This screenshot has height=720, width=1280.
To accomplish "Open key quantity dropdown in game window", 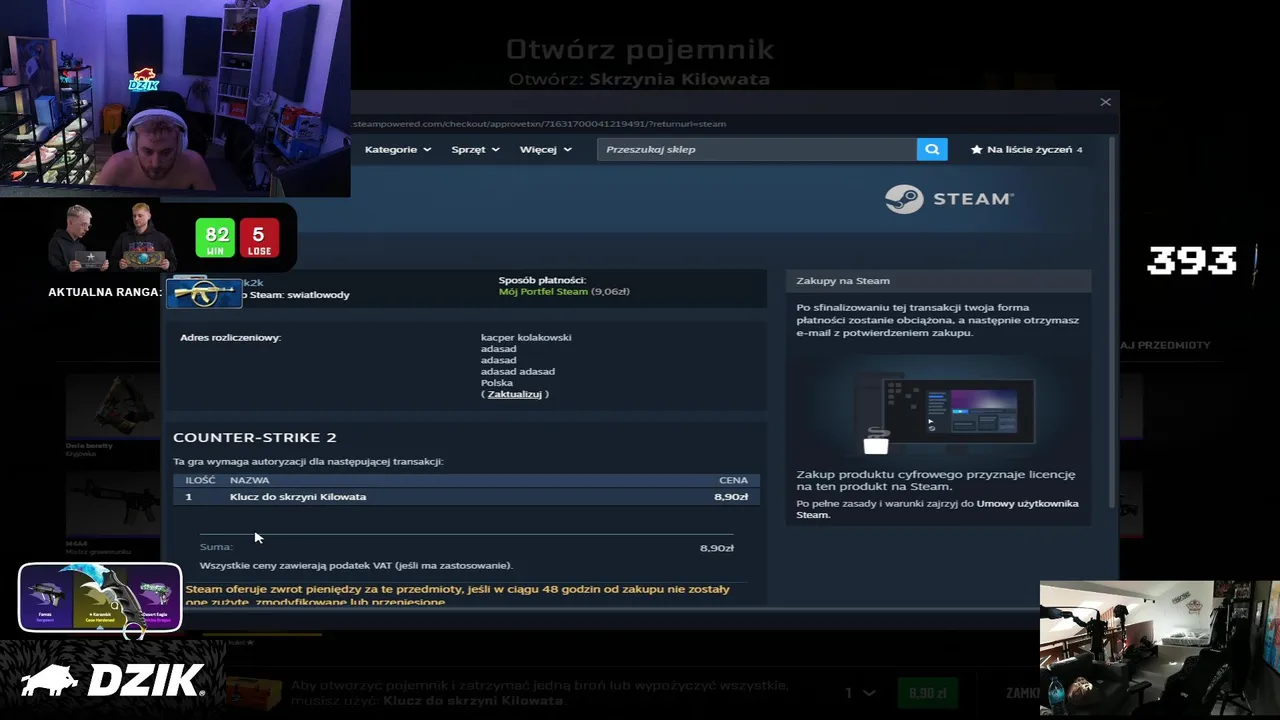I will [x=860, y=693].
